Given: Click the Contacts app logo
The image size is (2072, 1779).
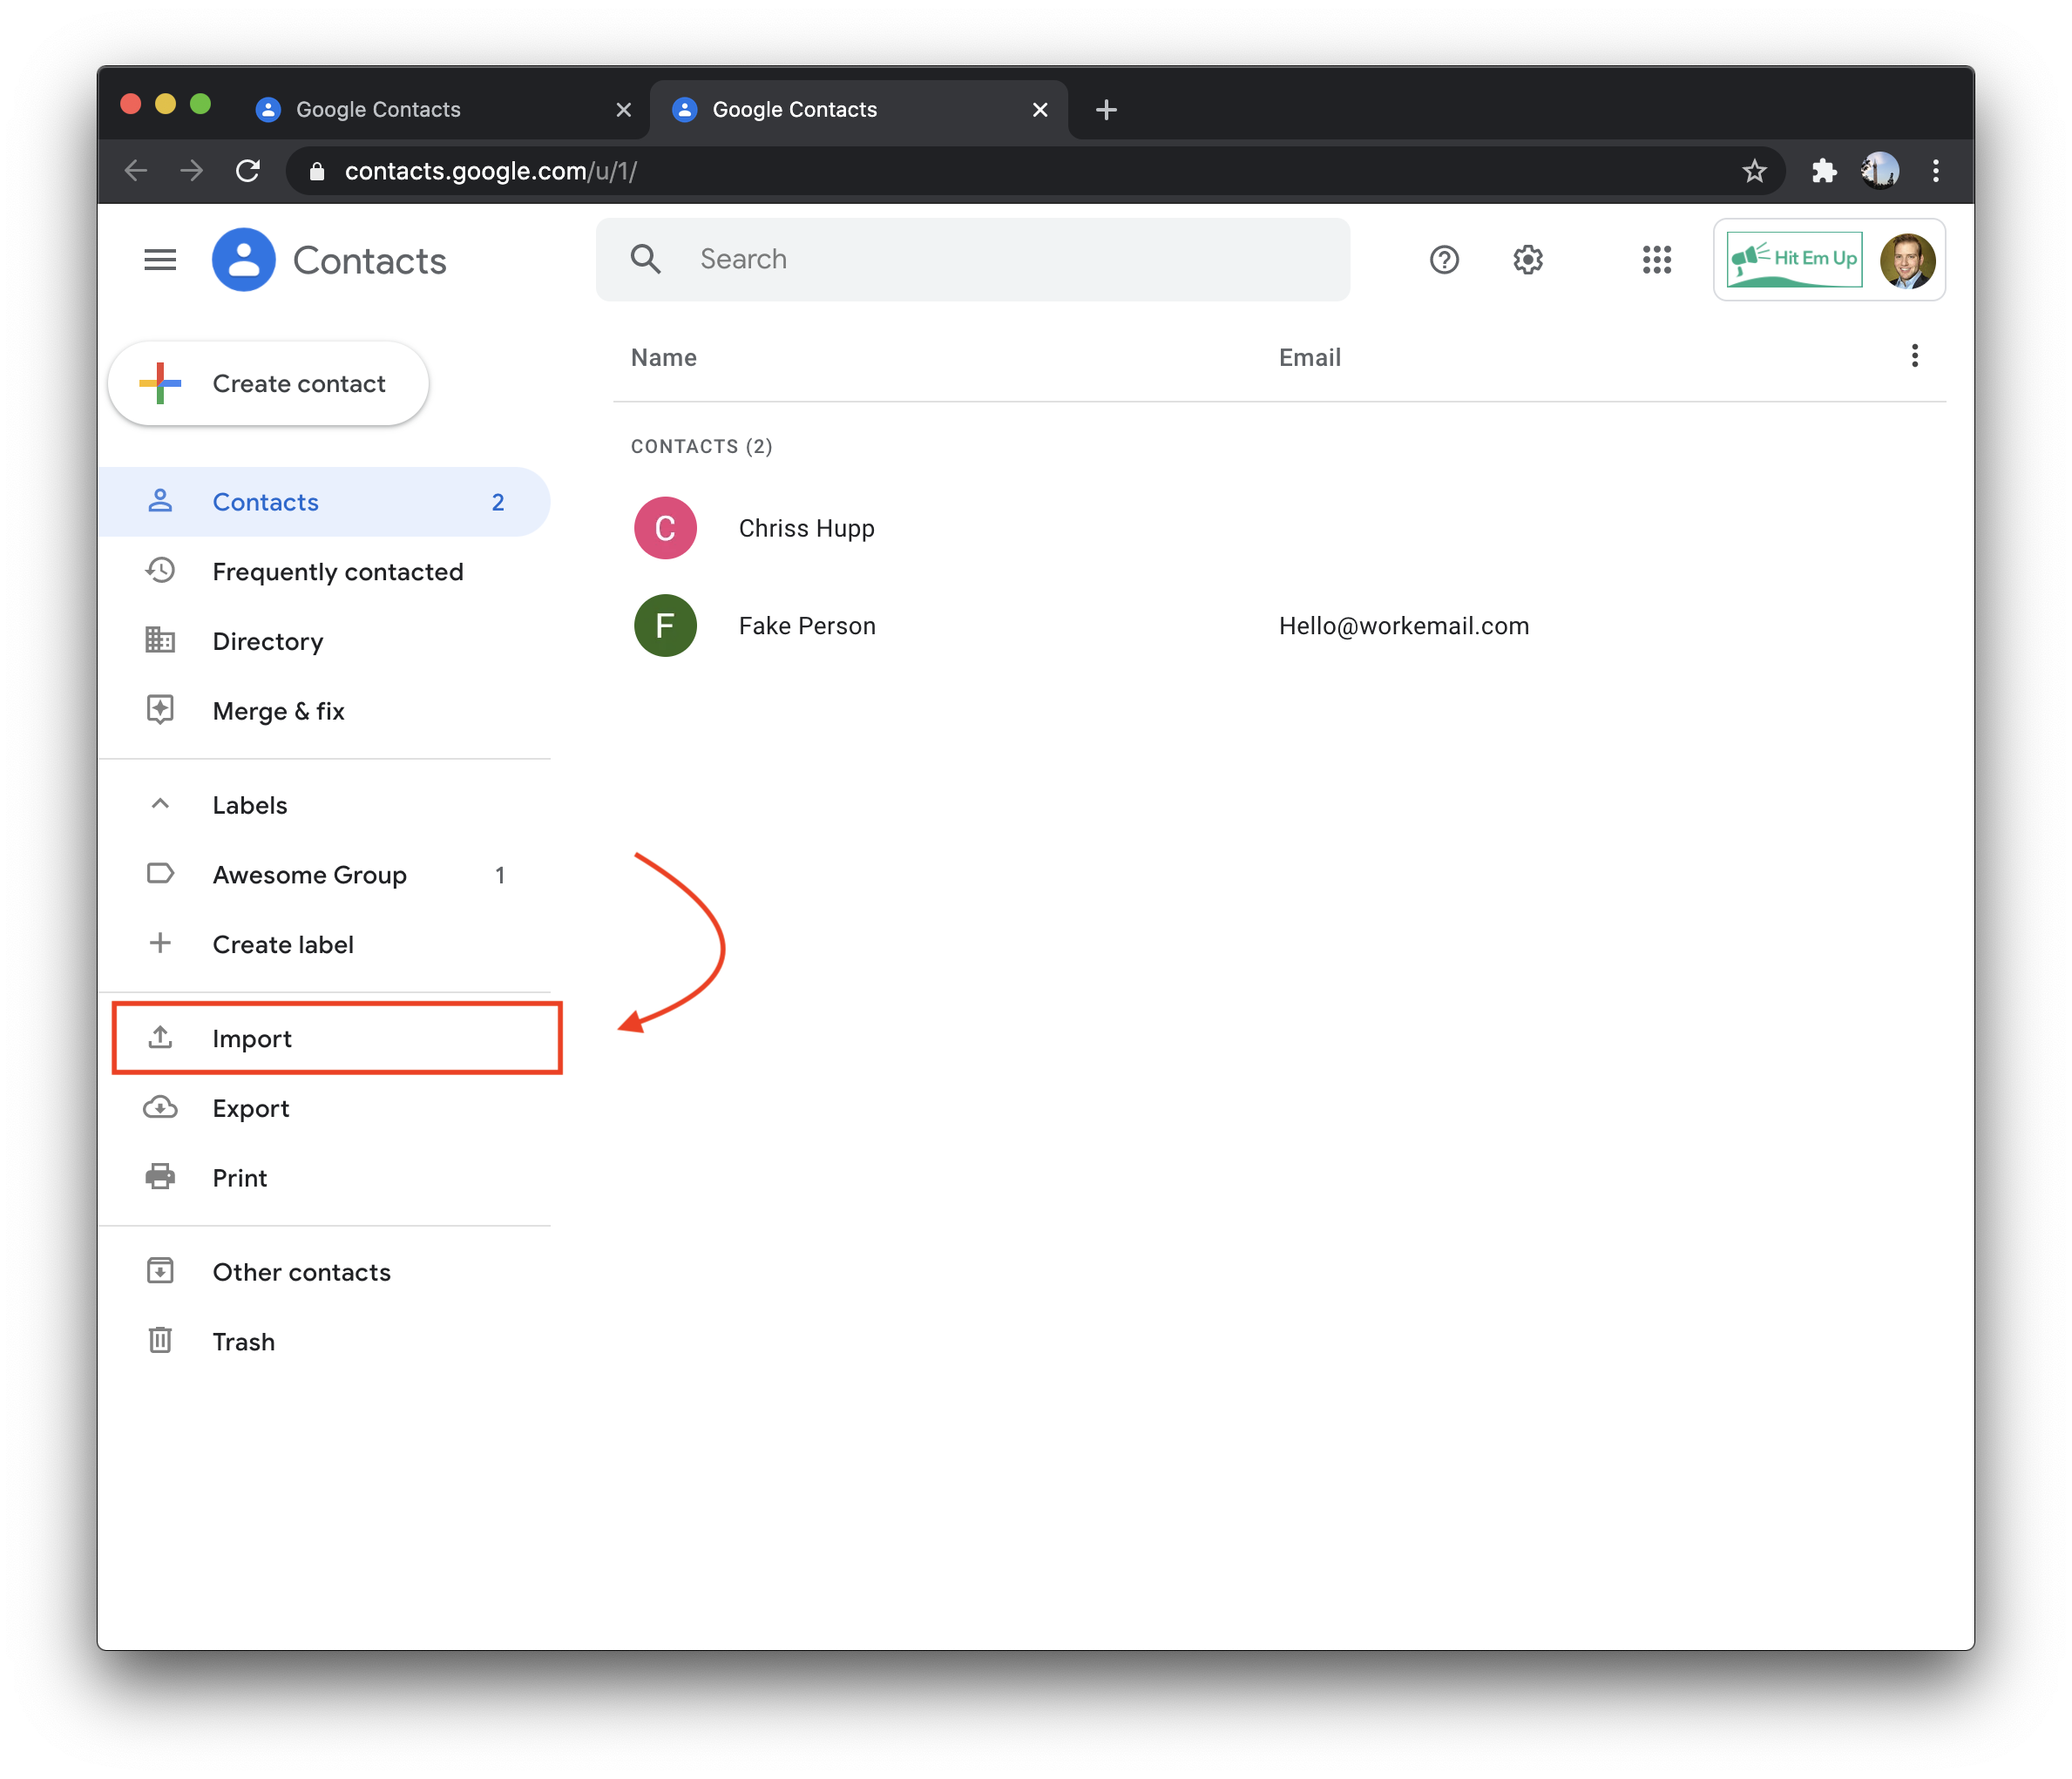Looking at the screenshot, I should (x=243, y=260).
